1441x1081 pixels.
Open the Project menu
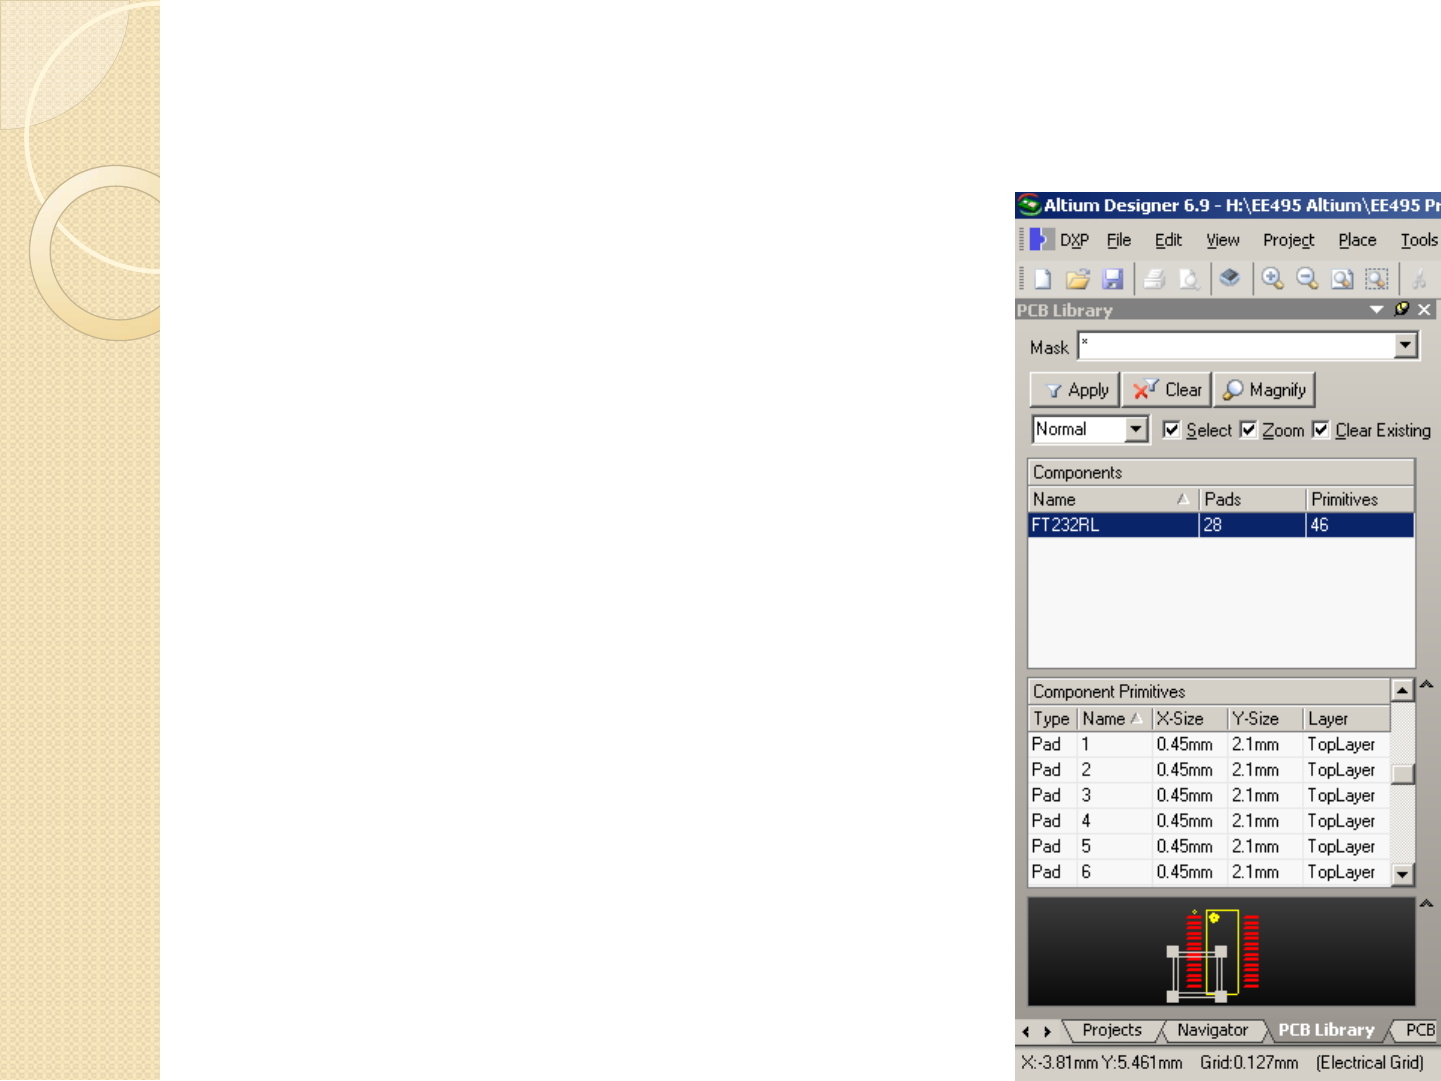(1288, 240)
